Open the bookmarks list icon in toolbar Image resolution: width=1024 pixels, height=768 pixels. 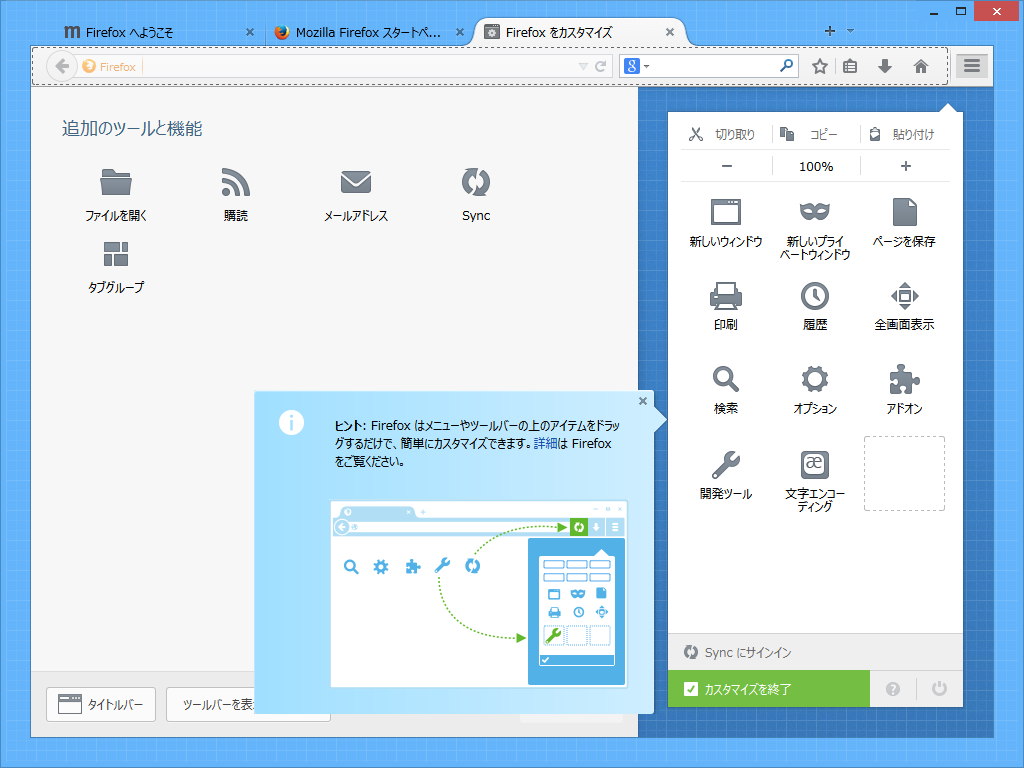(850, 66)
